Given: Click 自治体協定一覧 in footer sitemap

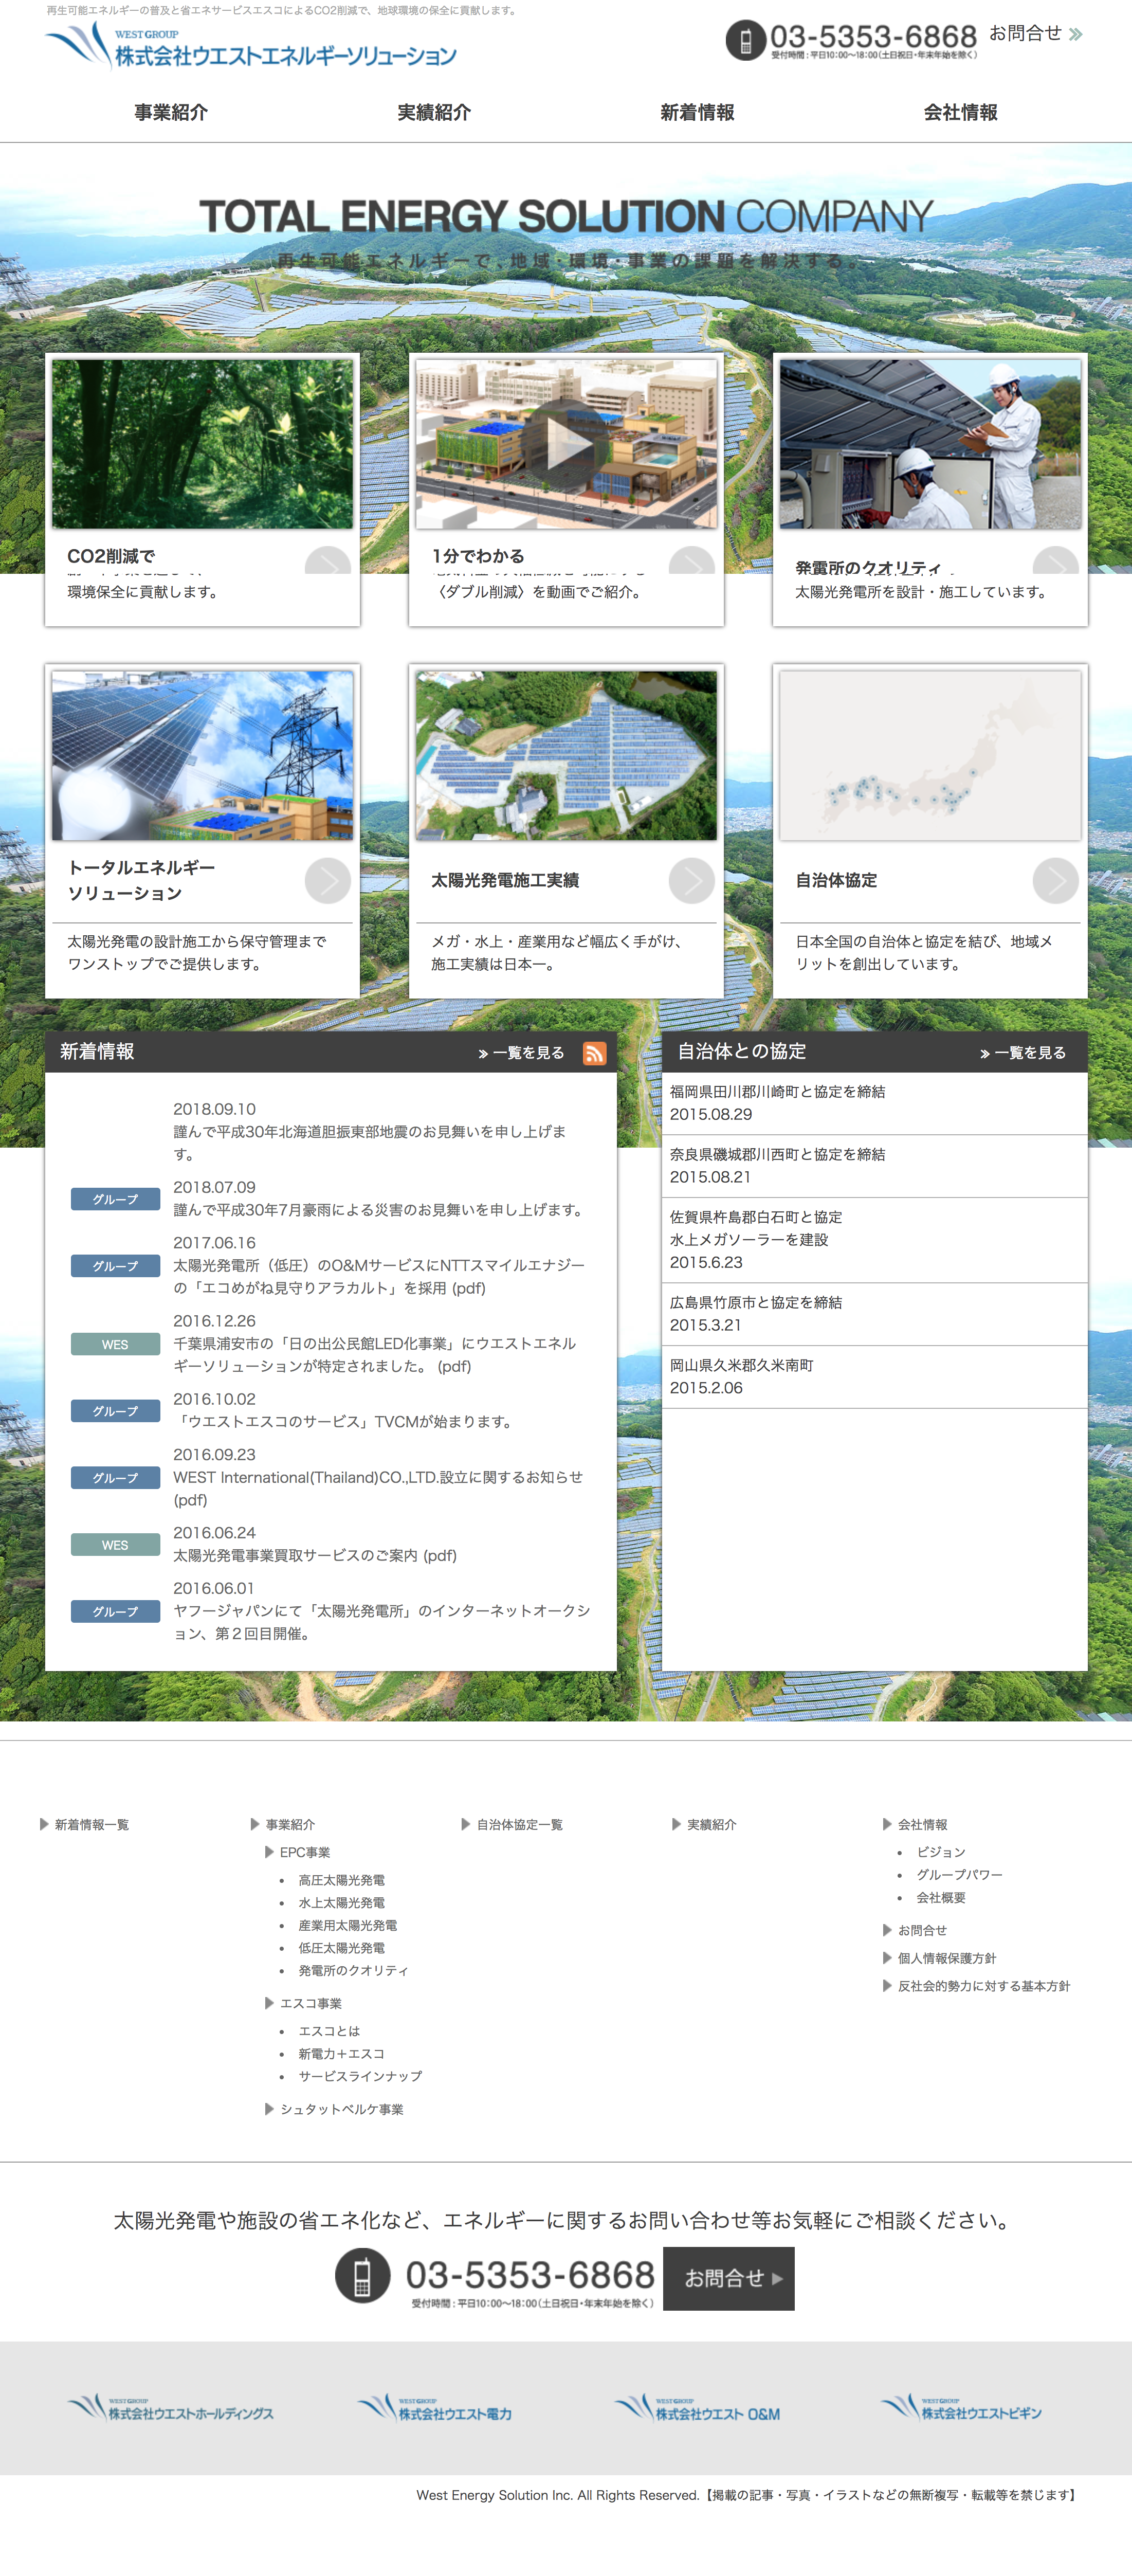Looking at the screenshot, I should pos(519,1825).
